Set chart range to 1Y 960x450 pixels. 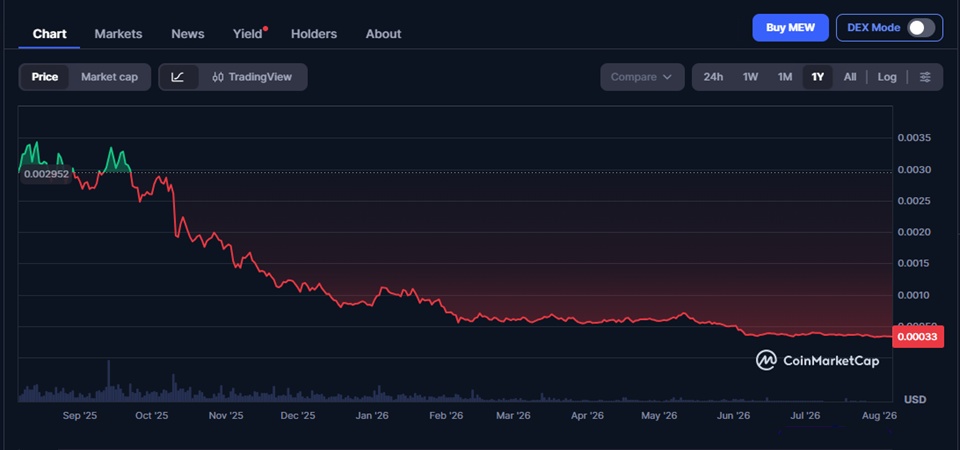coord(817,77)
